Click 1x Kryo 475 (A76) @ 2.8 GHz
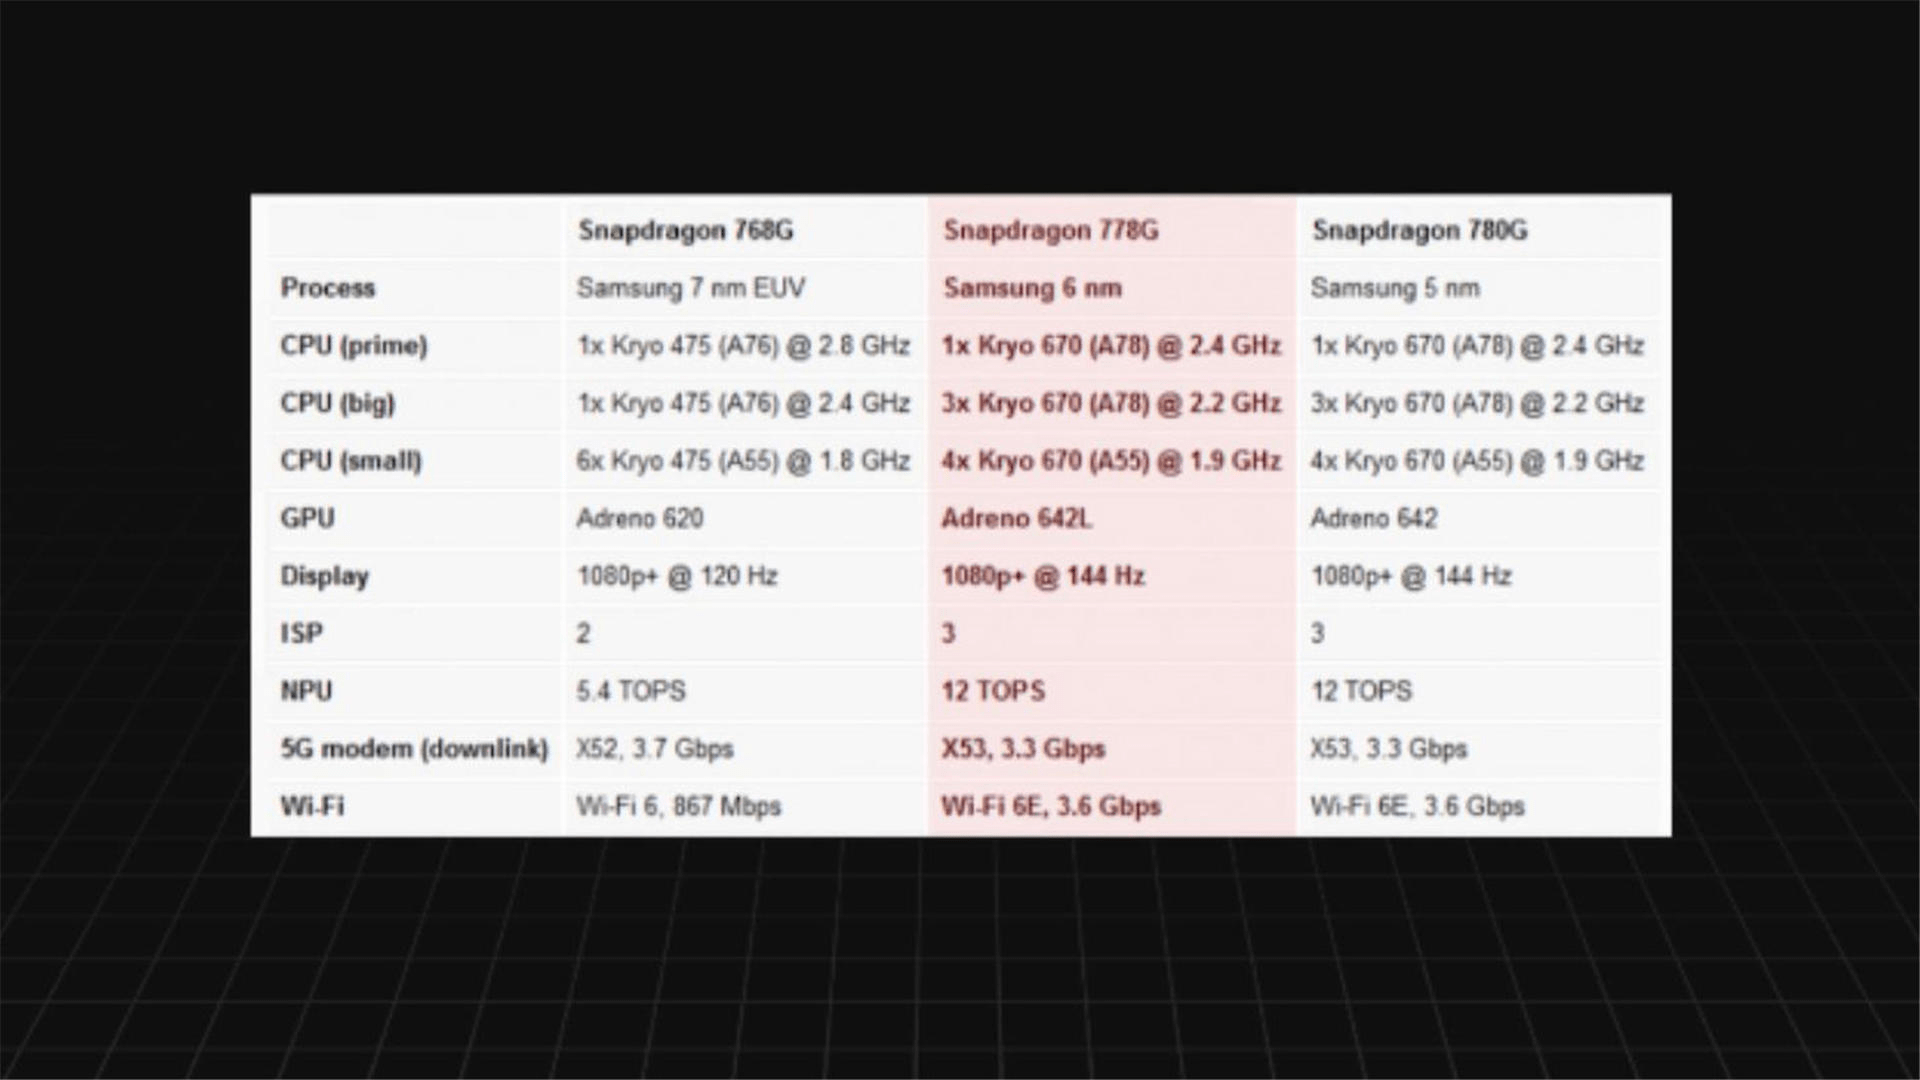This screenshot has height=1080, width=1920. 743,346
